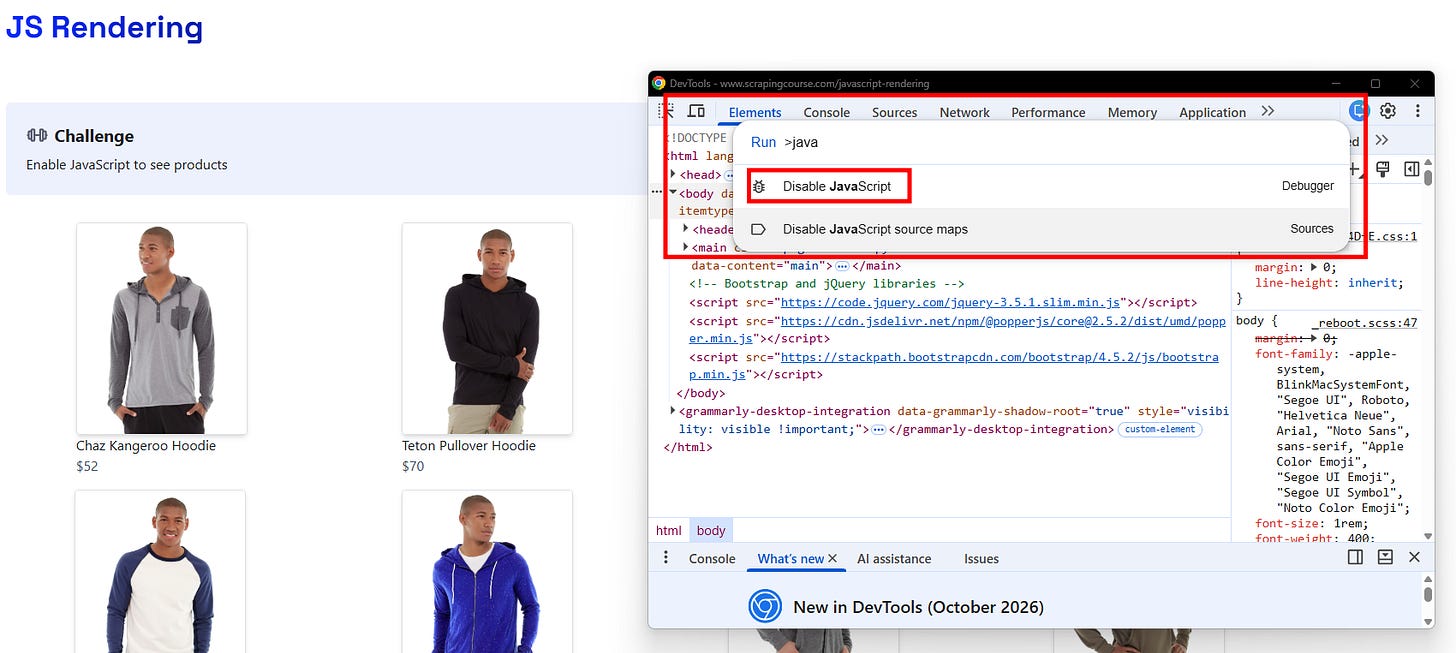Select the AI assistance drawer tab
The width and height of the screenshot is (1456, 653).
click(894, 558)
